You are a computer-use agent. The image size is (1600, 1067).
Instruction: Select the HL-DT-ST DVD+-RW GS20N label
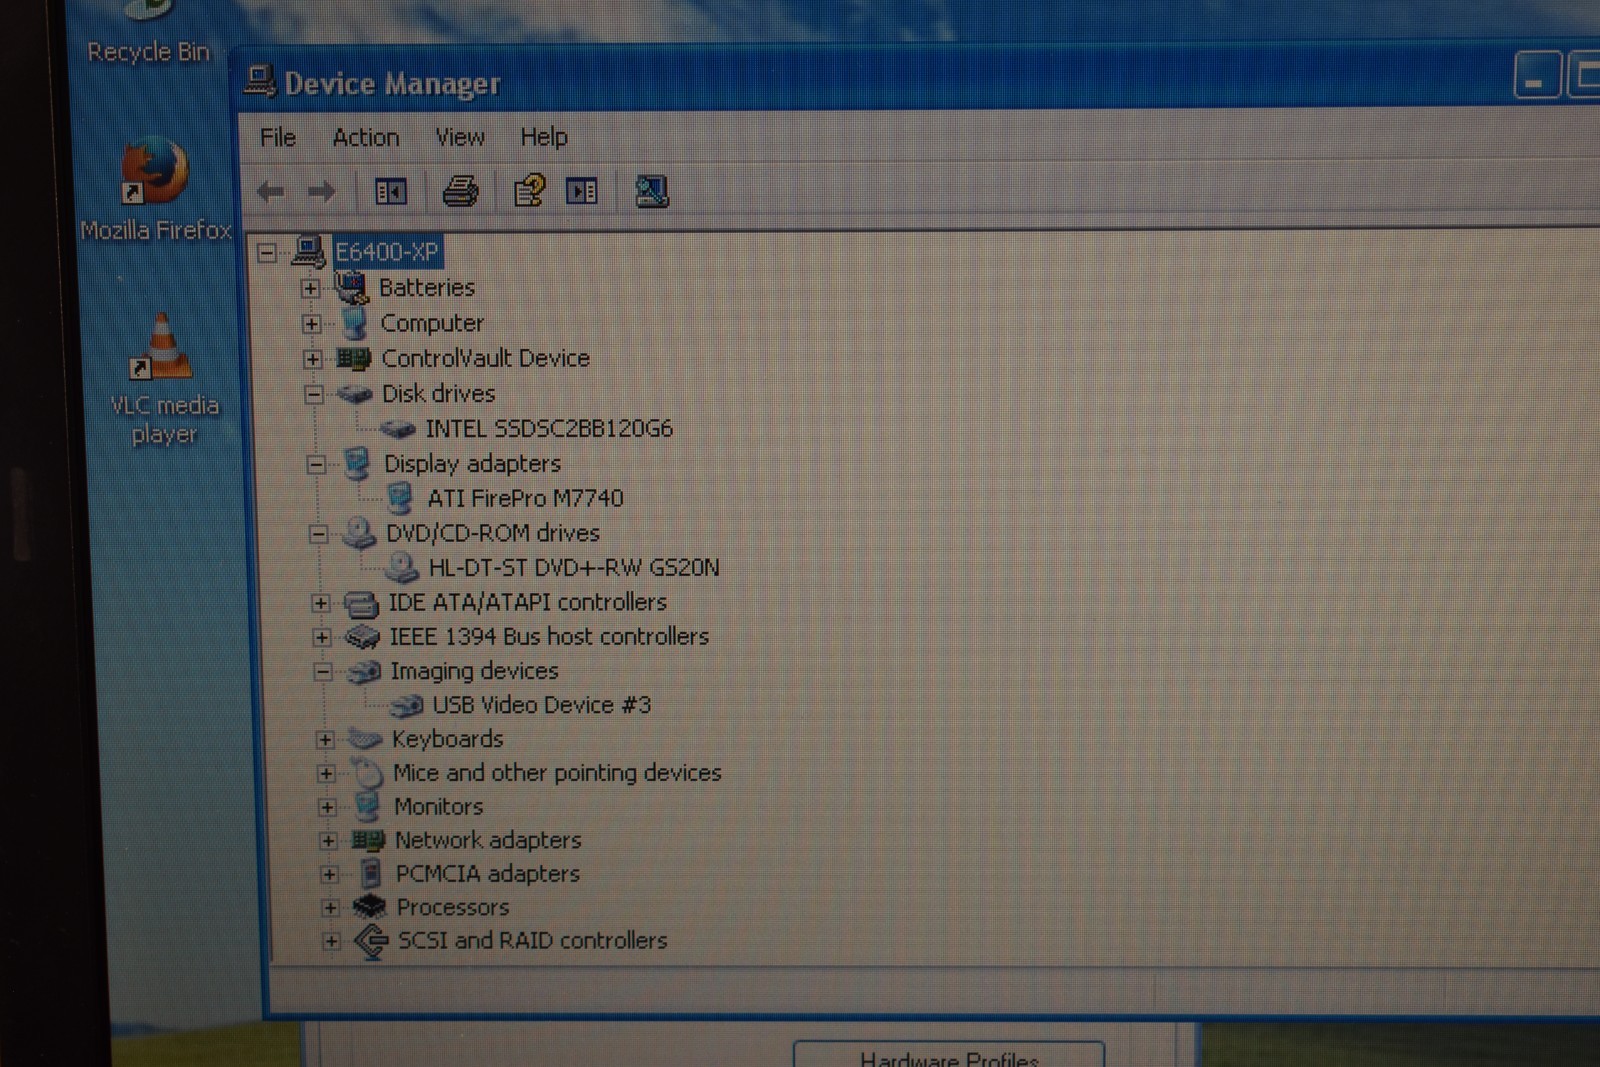coord(574,568)
